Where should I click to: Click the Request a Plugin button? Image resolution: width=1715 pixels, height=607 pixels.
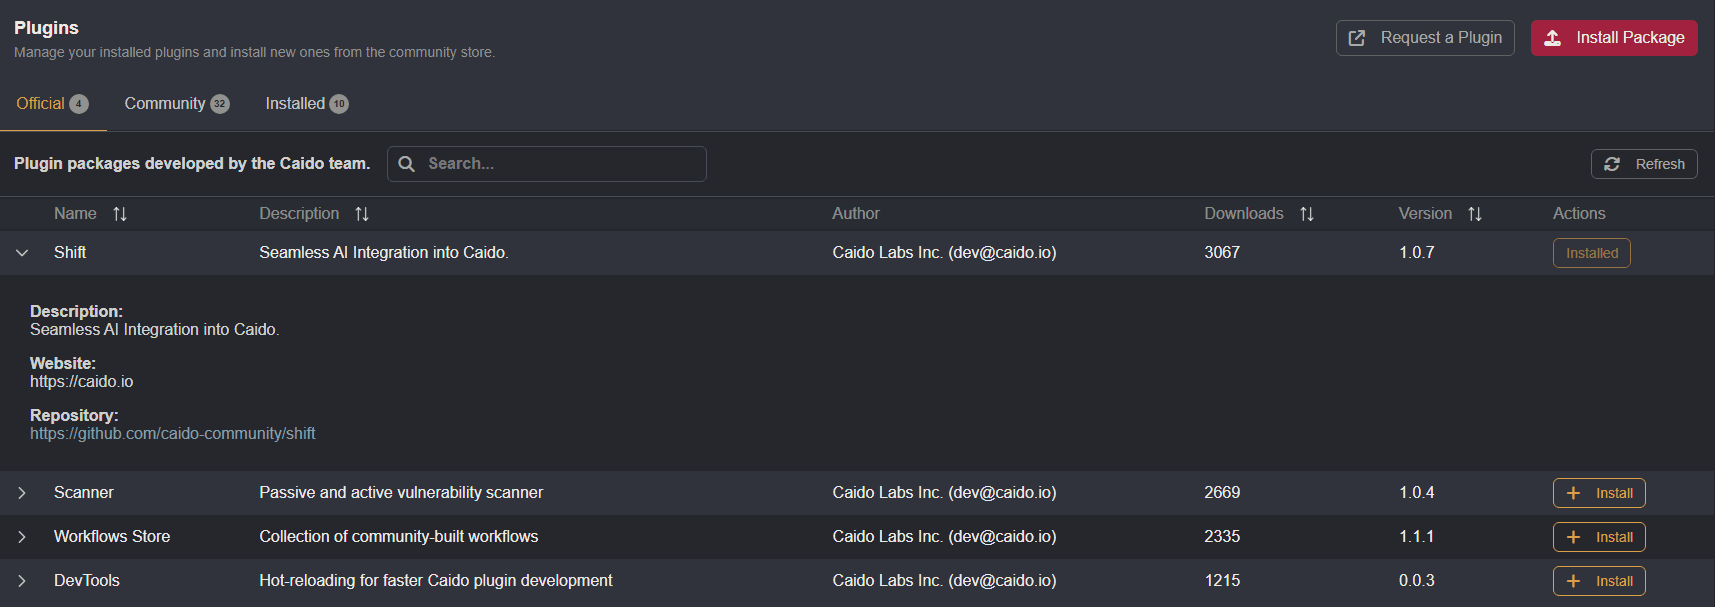pyautogui.click(x=1424, y=37)
